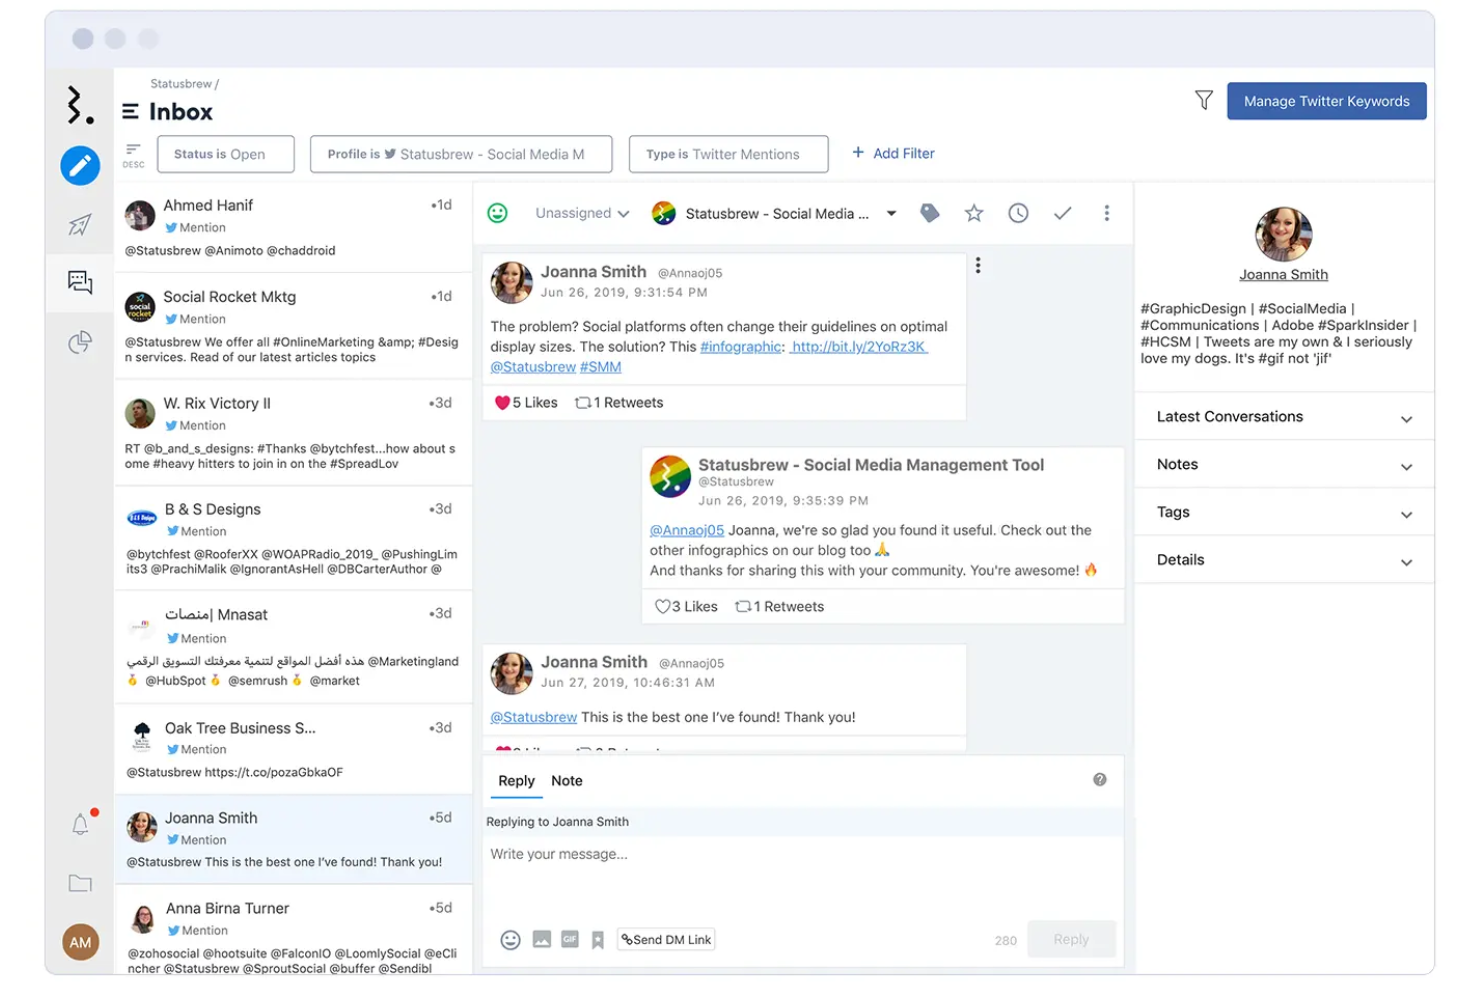Image resolution: width=1480 pixels, height=987 pixels.
Task: Click the green smiley sentiment icon
Action: (x=497, y=213)
